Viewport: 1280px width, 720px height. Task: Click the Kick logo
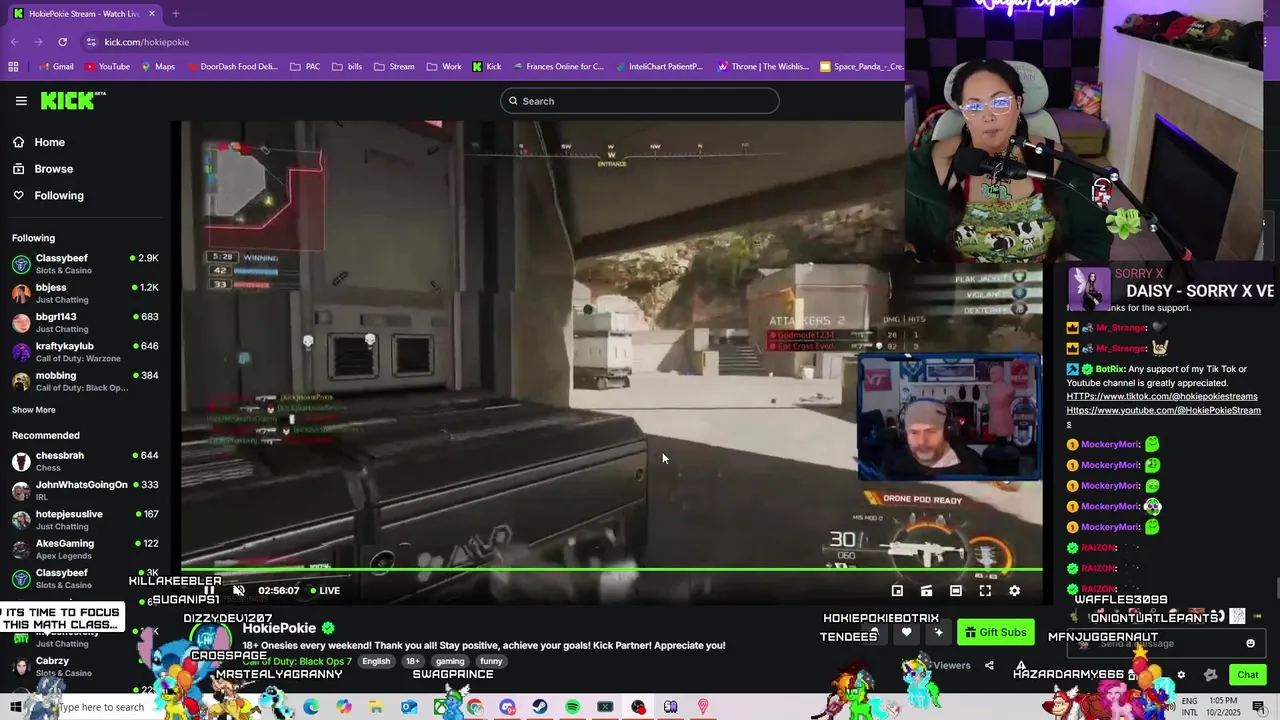(72, 100)
